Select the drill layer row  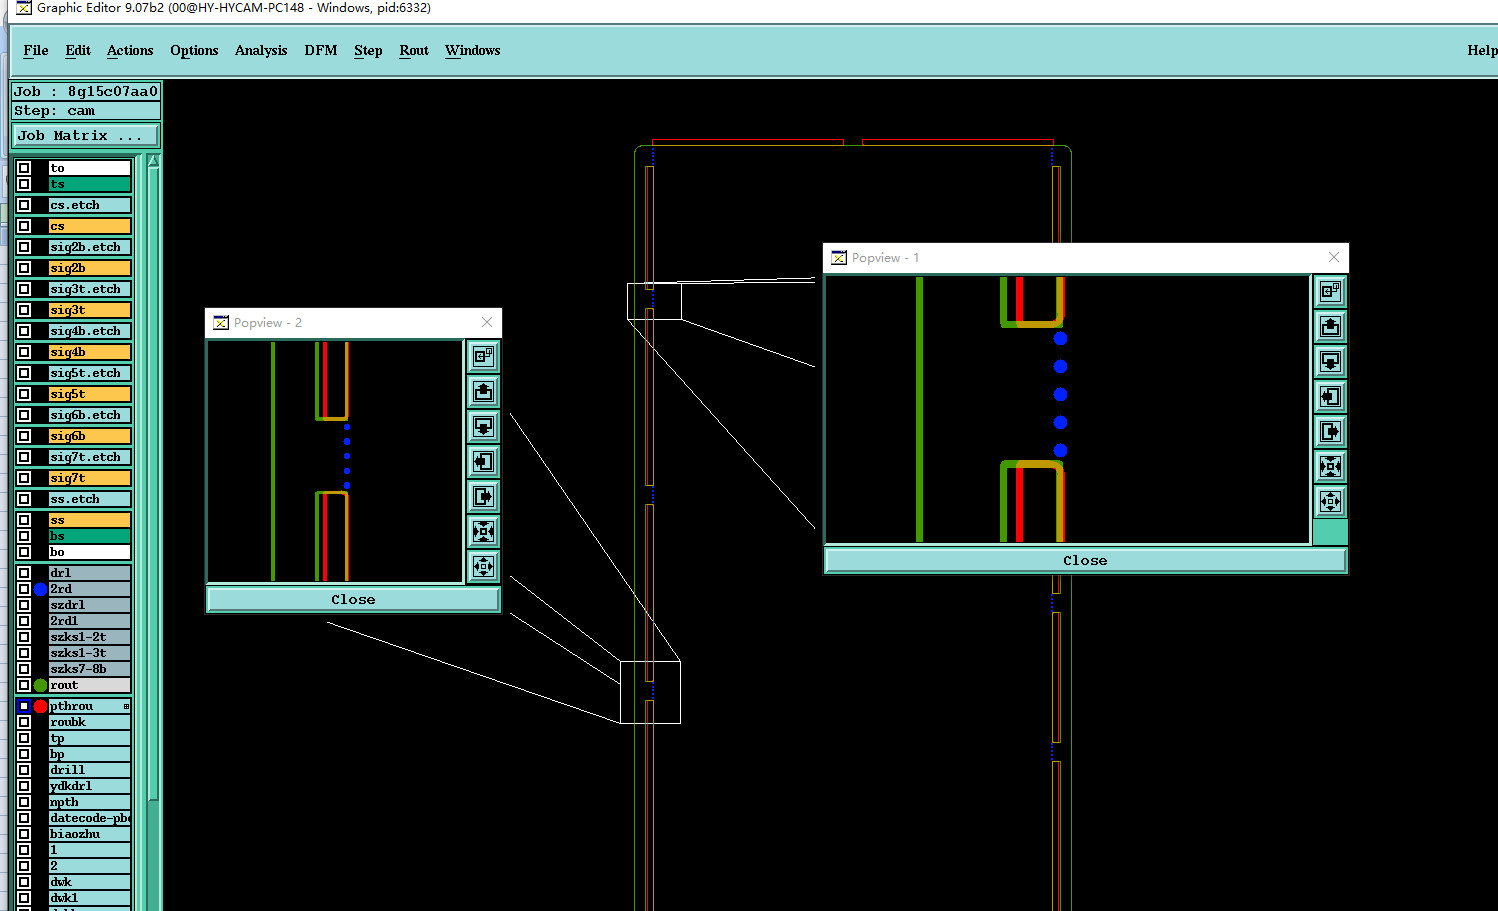[x=90, y=770]
